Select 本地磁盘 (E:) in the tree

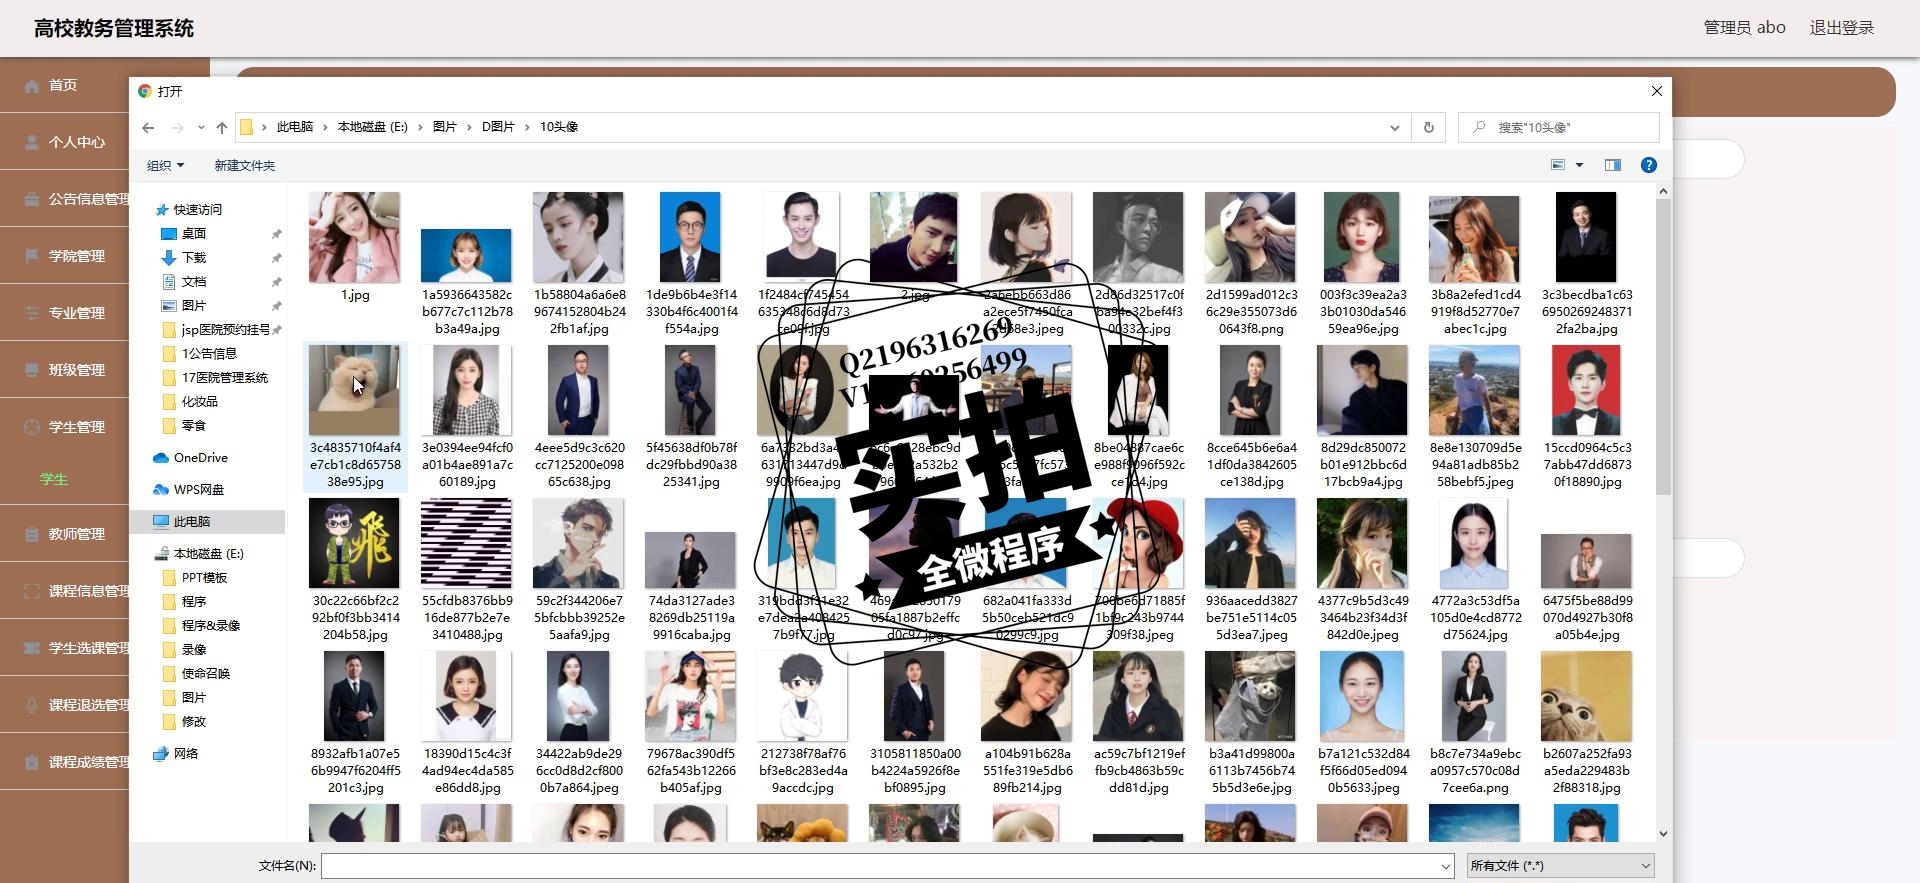[208, 553]
